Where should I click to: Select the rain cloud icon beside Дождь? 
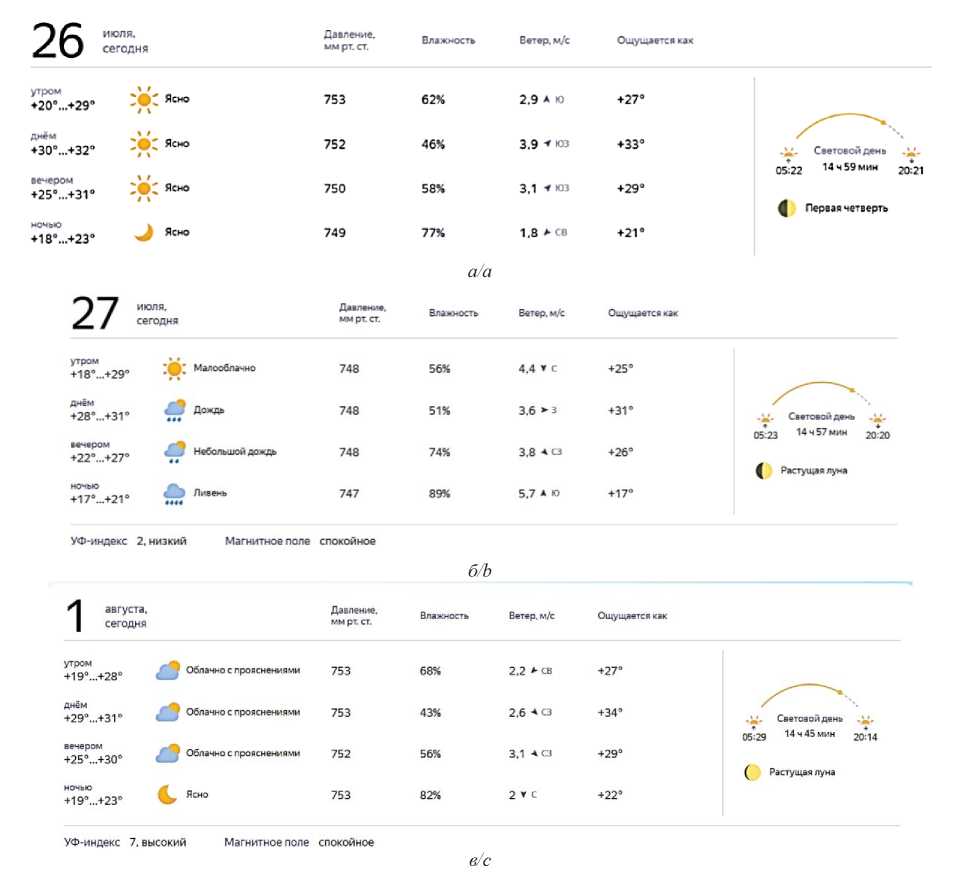174,410
